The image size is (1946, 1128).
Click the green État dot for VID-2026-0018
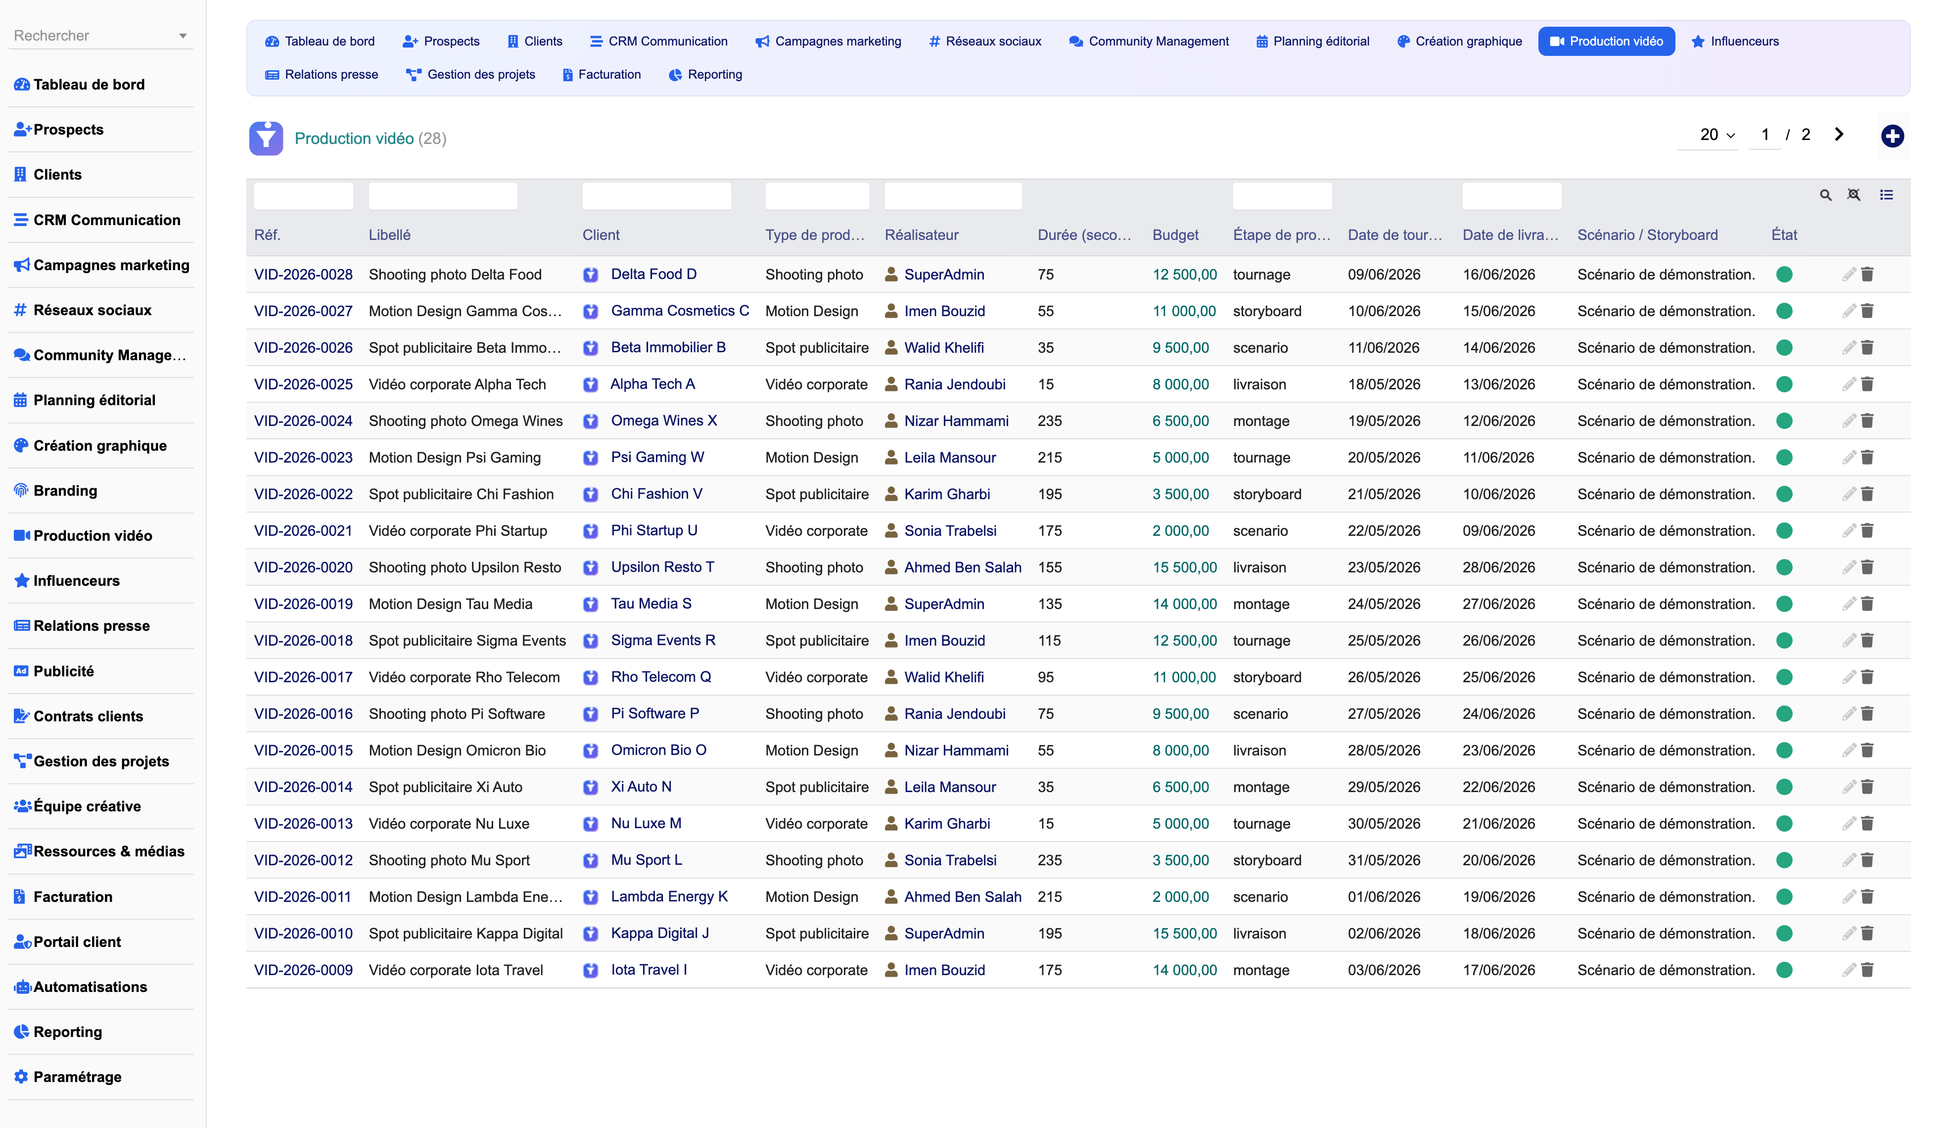tap(1784, 640)
